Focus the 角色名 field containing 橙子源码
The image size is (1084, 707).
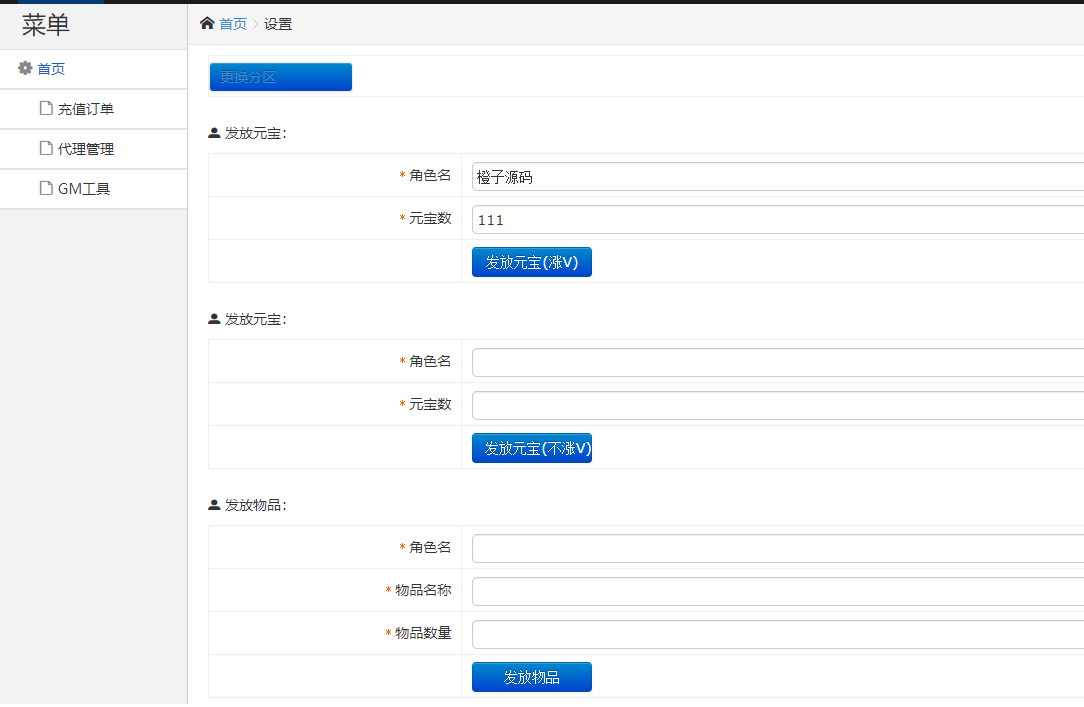pos(777,177)
